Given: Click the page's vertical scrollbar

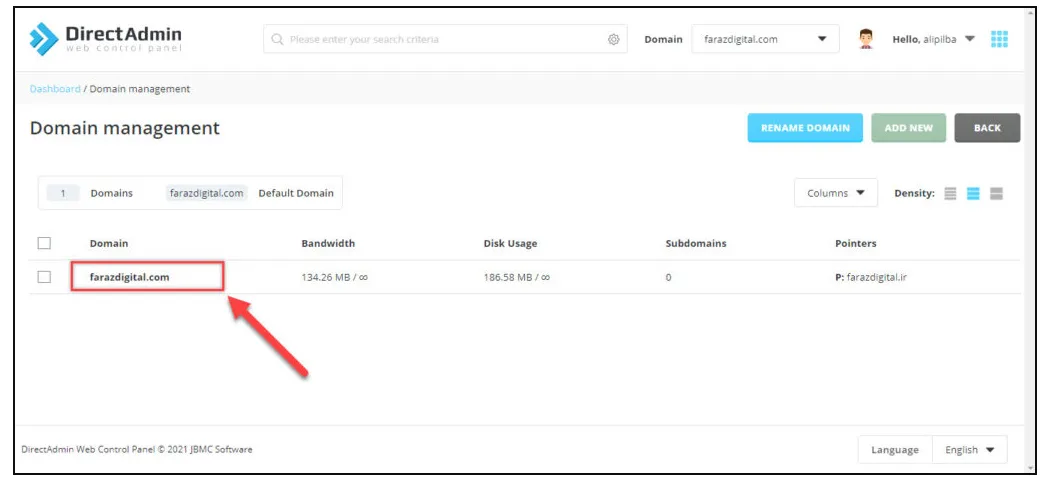Looking at the screenshot, I should (1030, 239).
